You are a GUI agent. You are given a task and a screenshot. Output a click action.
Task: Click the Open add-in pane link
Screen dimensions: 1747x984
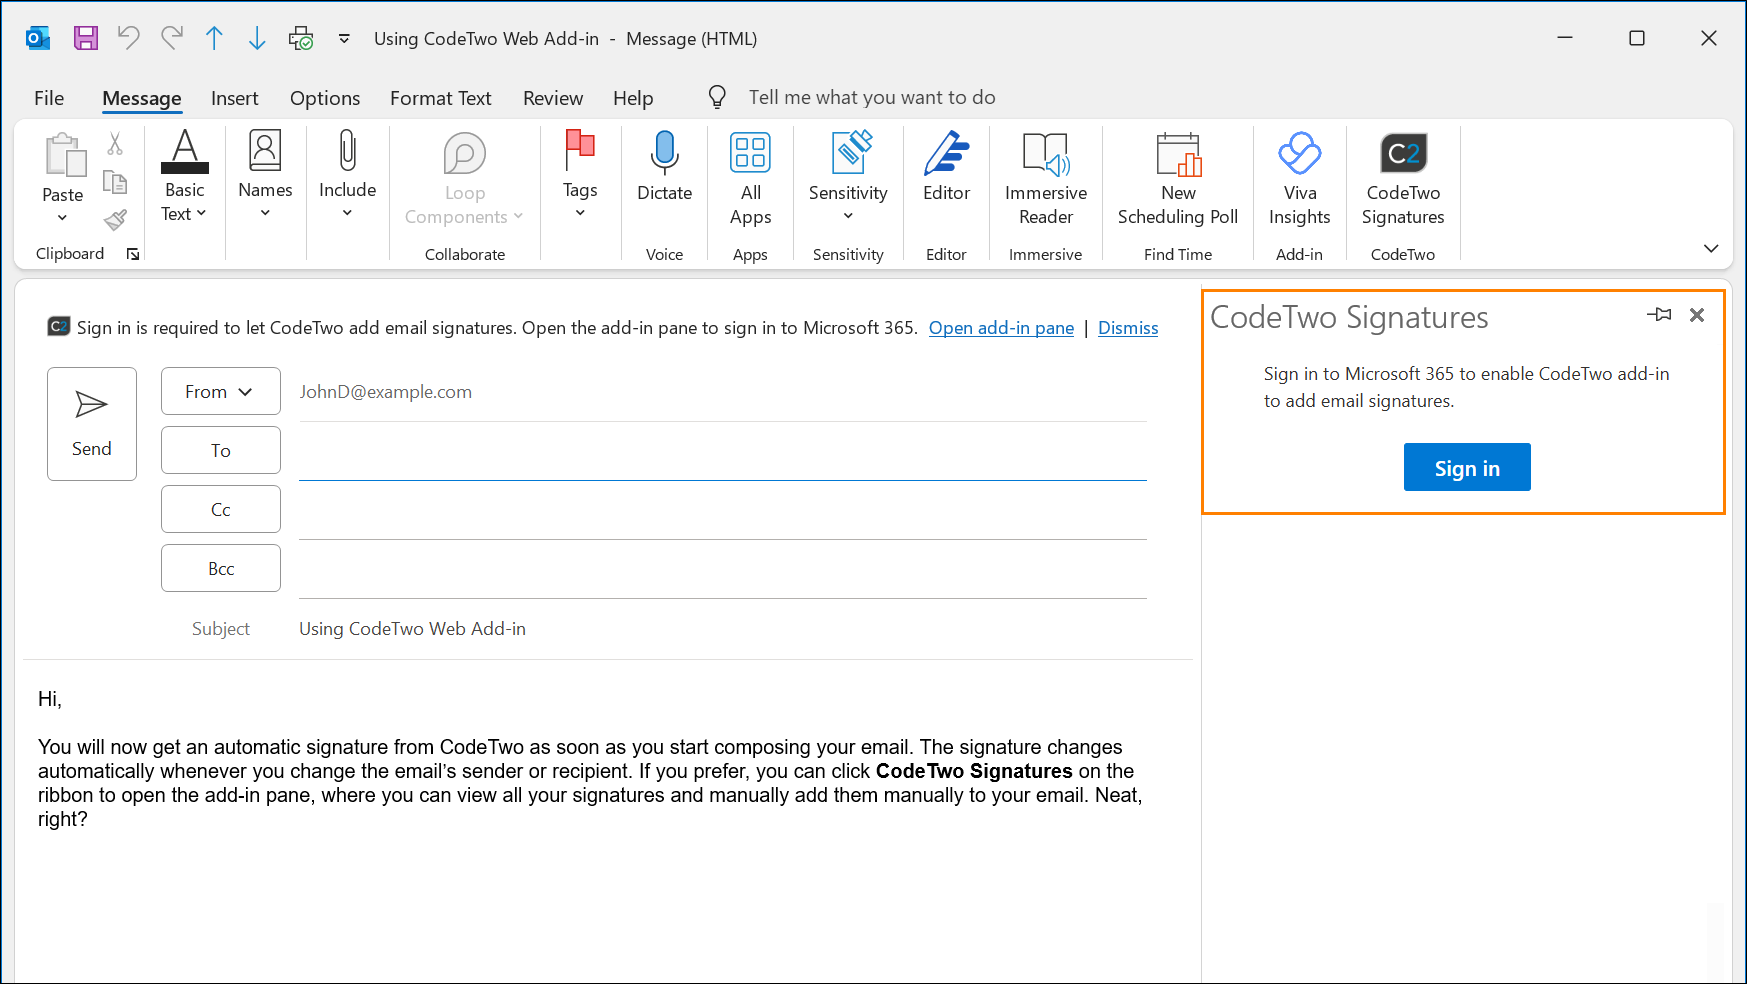click(x=1001, y=328)
